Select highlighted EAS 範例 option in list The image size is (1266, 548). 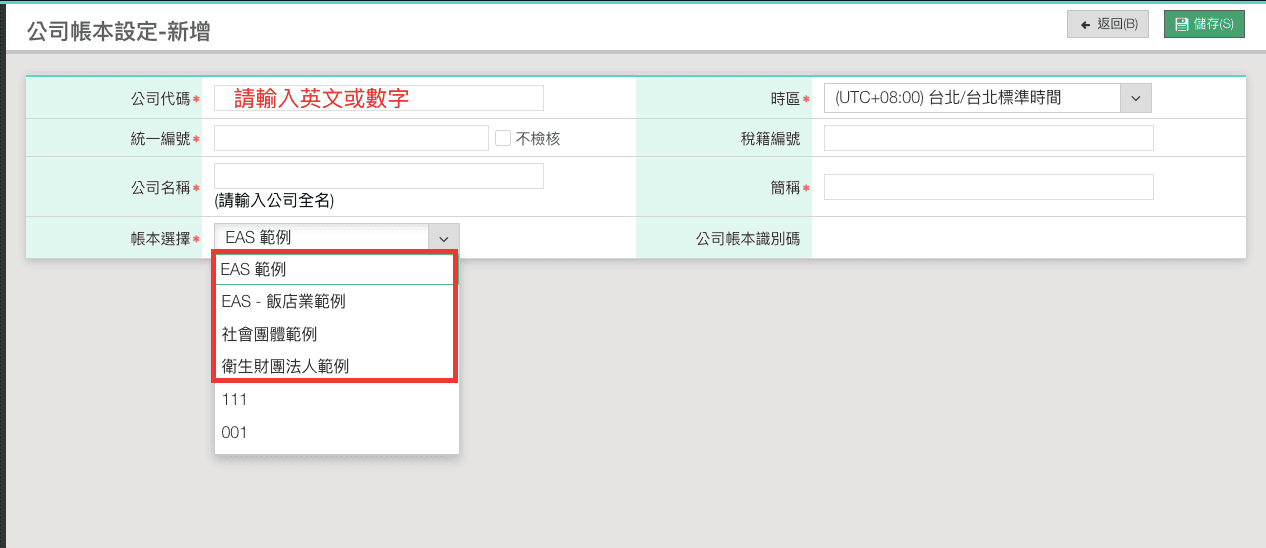335,269
